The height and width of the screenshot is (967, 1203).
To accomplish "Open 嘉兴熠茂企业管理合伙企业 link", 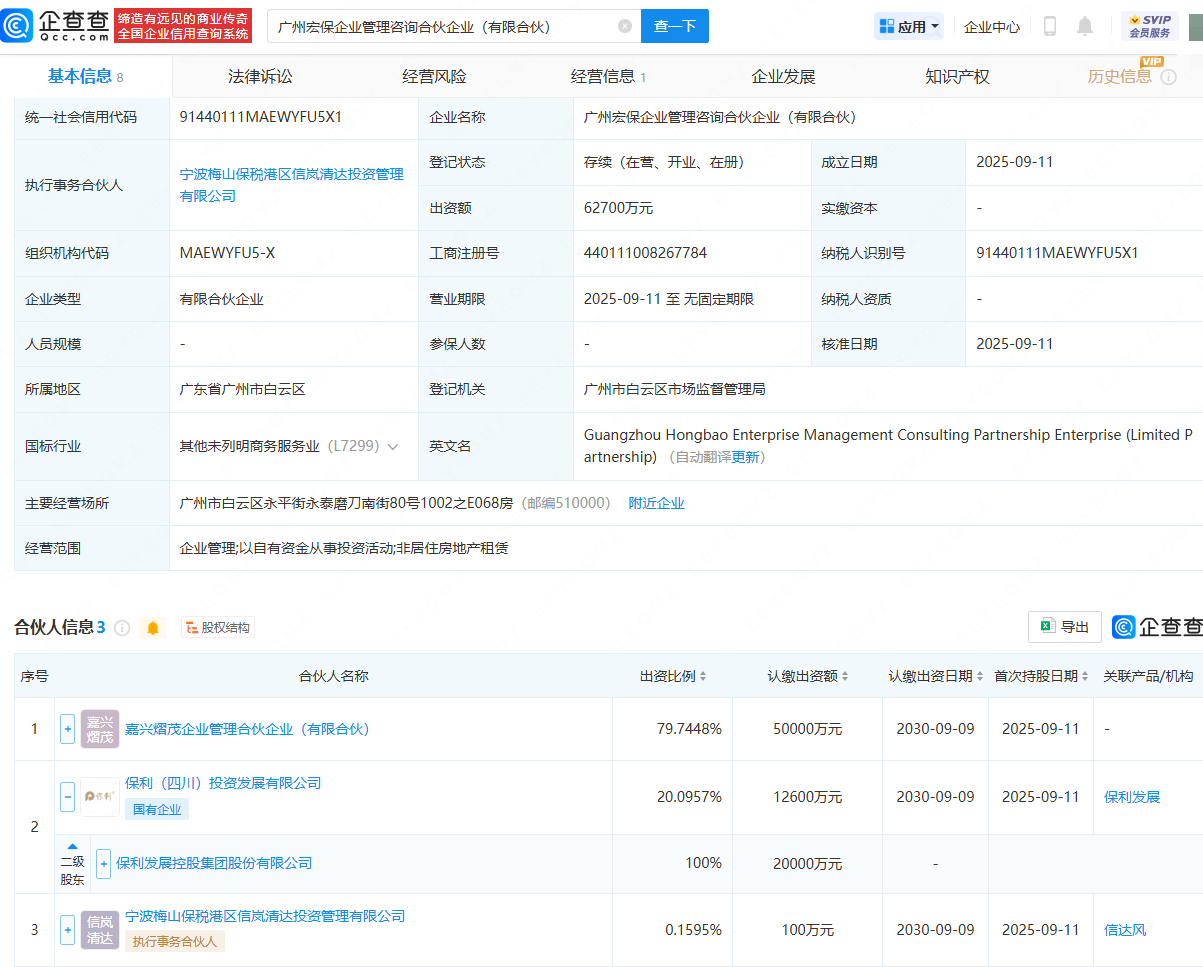I will (x=250, y=729).
